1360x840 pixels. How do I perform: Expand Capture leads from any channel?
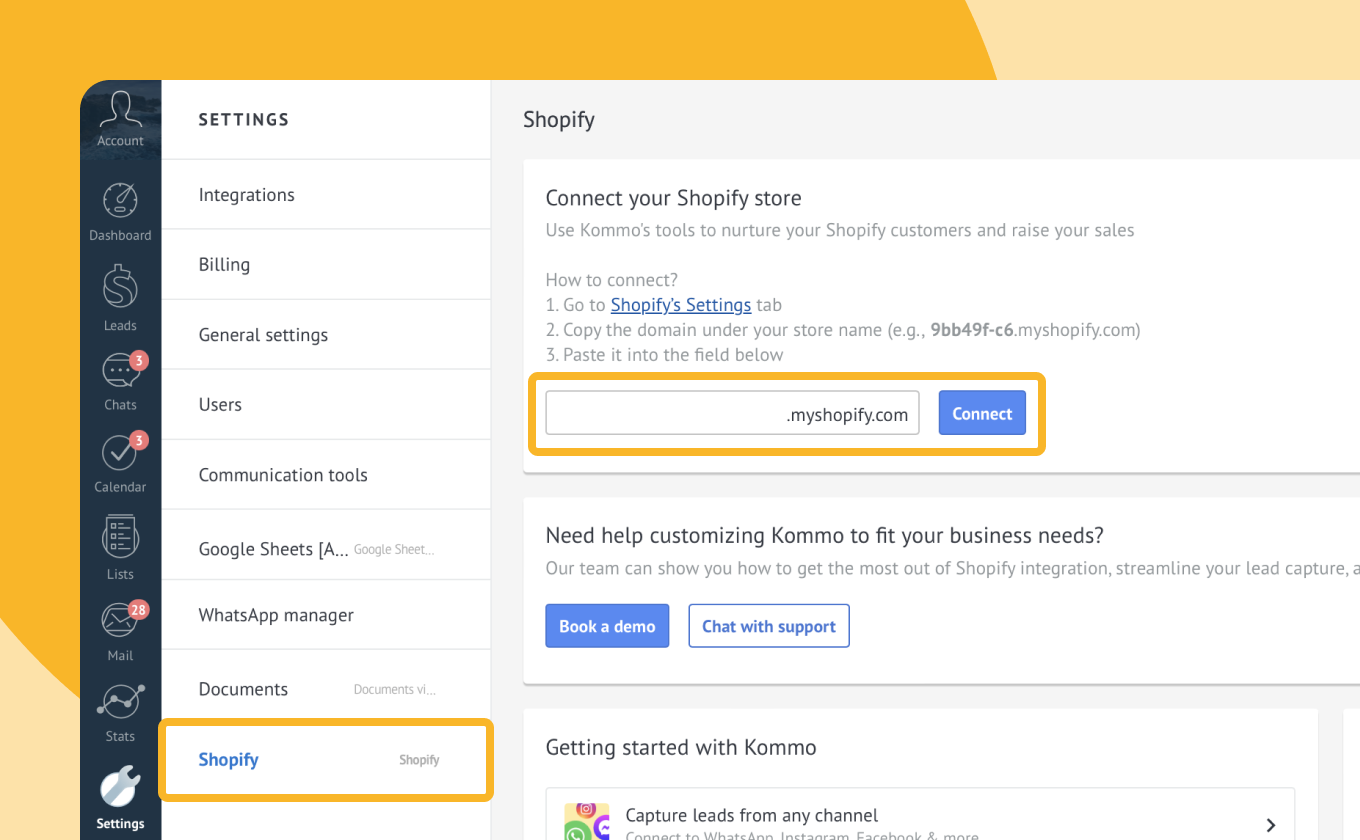pos(1271,825)
